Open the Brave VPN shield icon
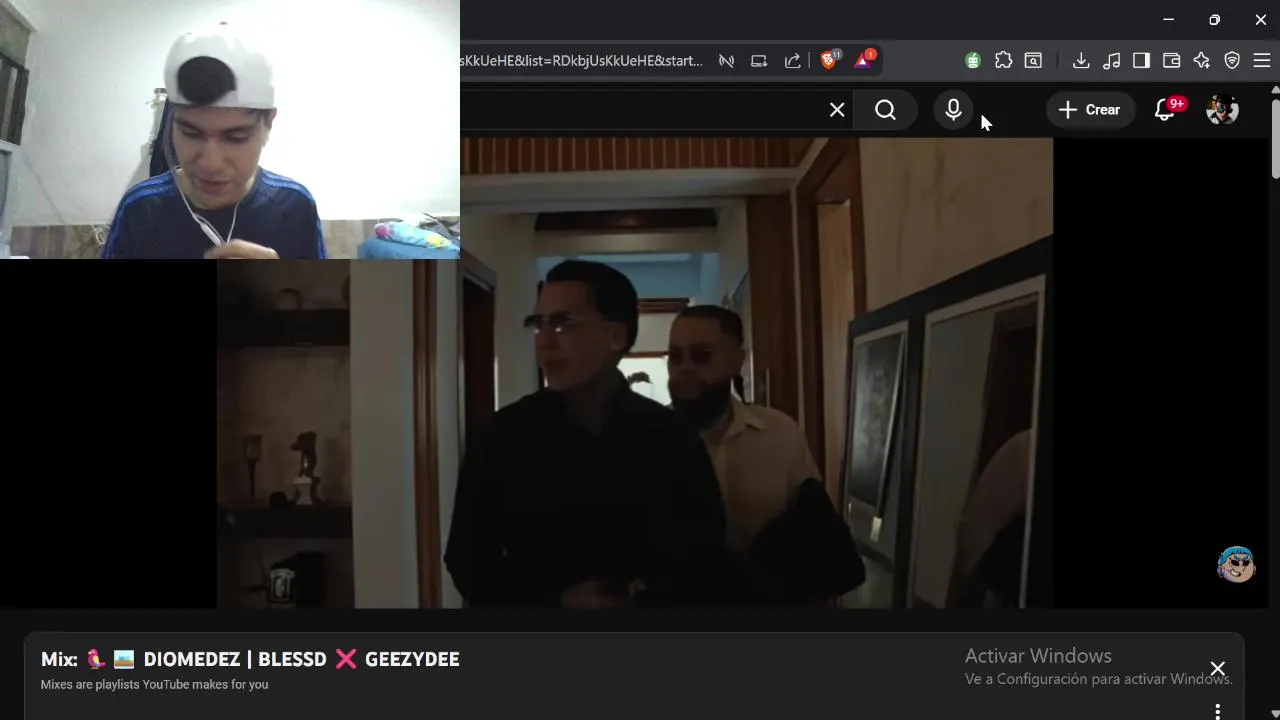Screen dimensions: 1280x720 pos(1232,61)
